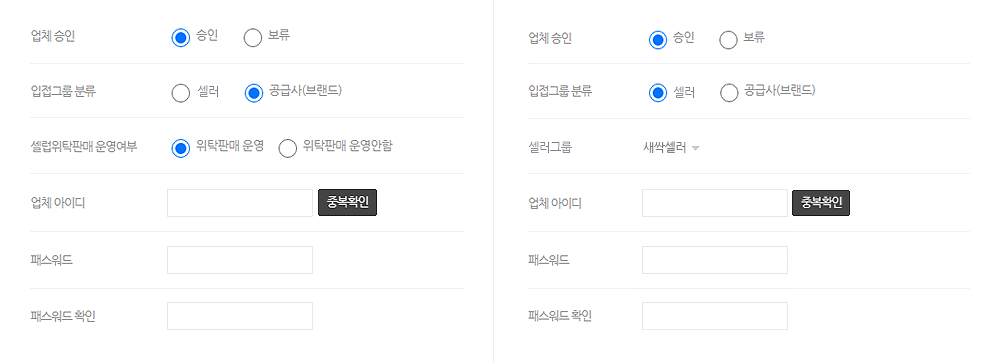
Task: Focus the 업체 아이디 field in left form
Action: (240, 203)
